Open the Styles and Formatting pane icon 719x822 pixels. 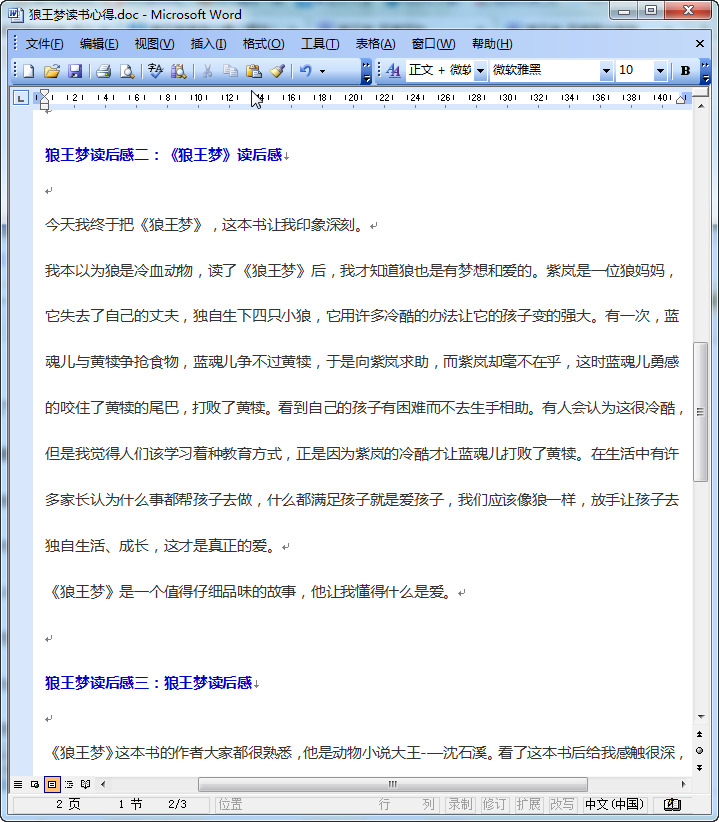pos(393,71)
